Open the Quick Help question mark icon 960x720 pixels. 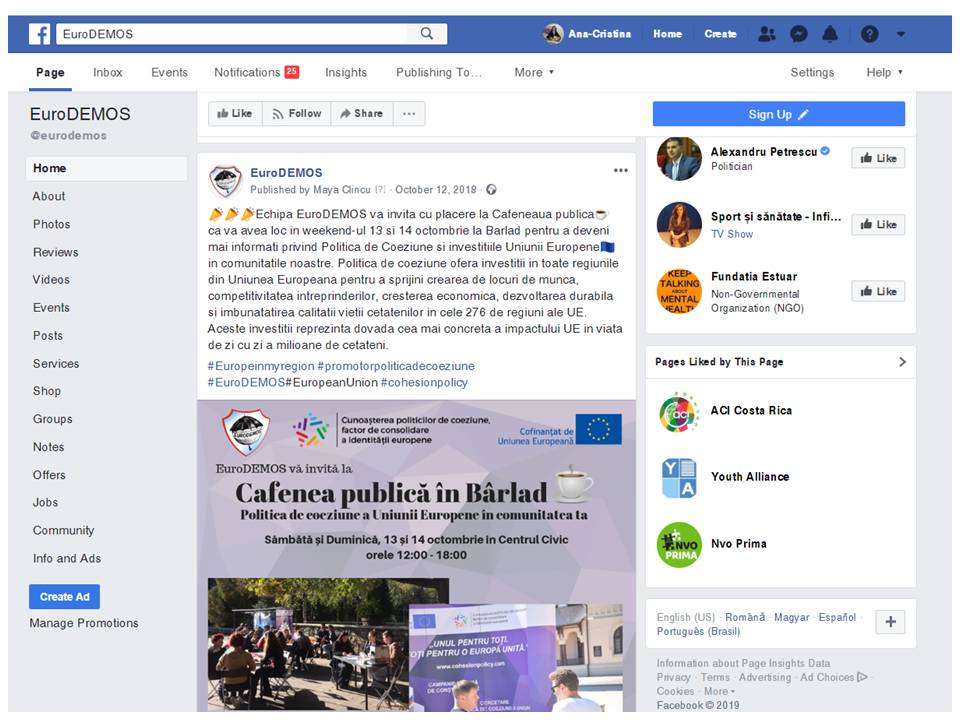point(869,34)
